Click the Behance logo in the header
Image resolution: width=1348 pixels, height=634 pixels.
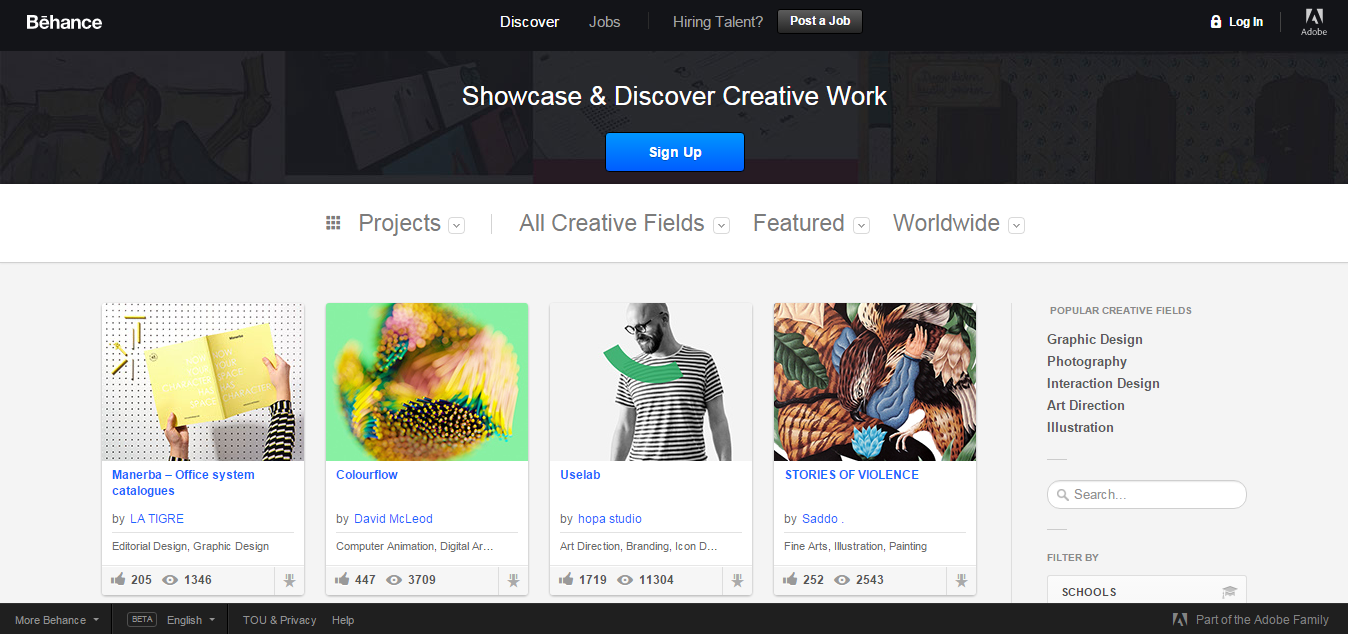[x=63, y=21]
